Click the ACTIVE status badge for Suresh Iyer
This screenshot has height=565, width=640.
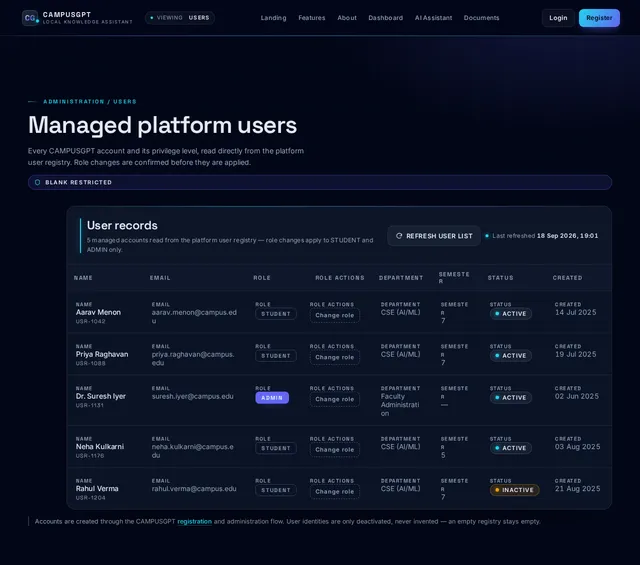[511, 398]
